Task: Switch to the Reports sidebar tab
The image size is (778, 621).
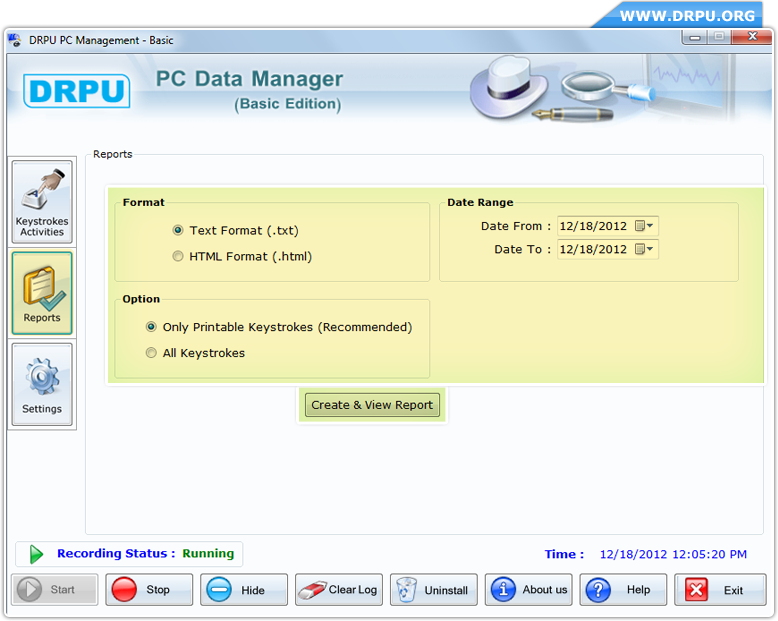Action: pos(42,293)
